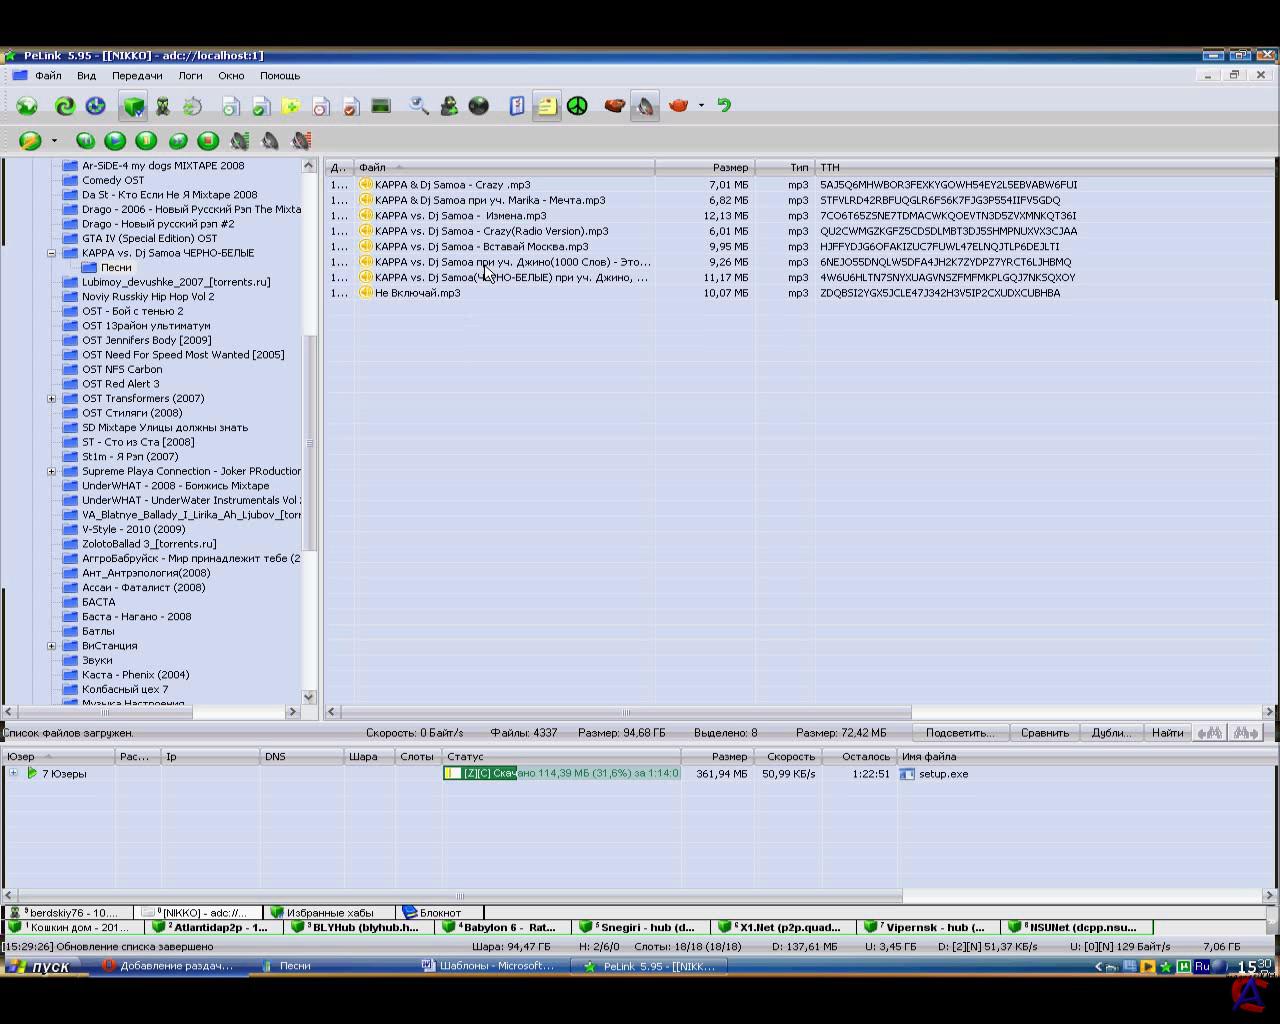The width and height of the screenshot is (1280, 1024).
Task: Click the magnifying glass search icon
Action: coord(419,106)
